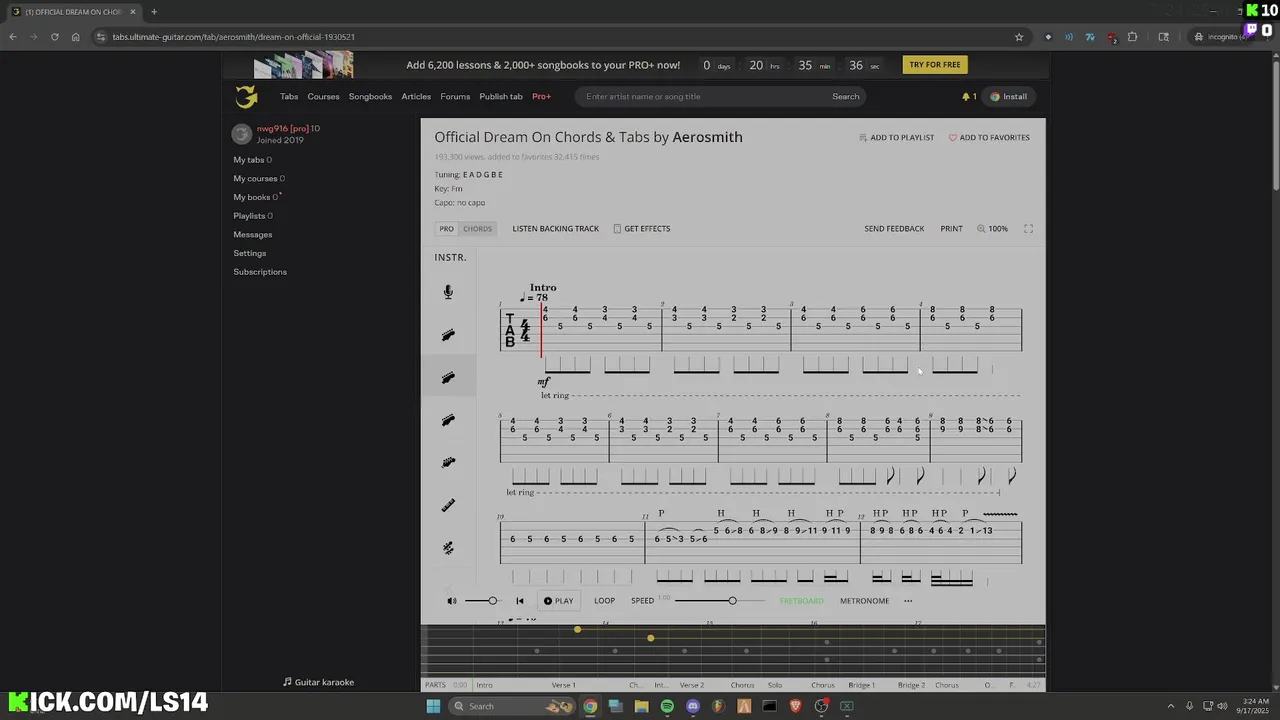
Task: Open the Courses menu
Action: [324, 97]
